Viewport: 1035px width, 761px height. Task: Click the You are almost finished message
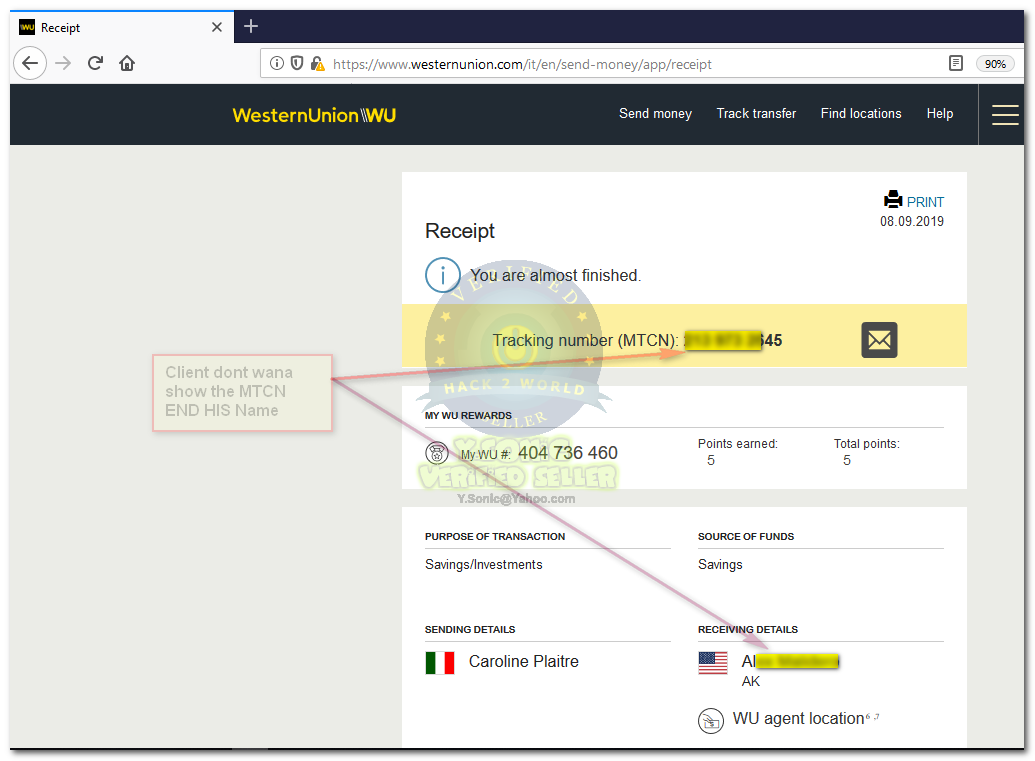coord(555,275)
